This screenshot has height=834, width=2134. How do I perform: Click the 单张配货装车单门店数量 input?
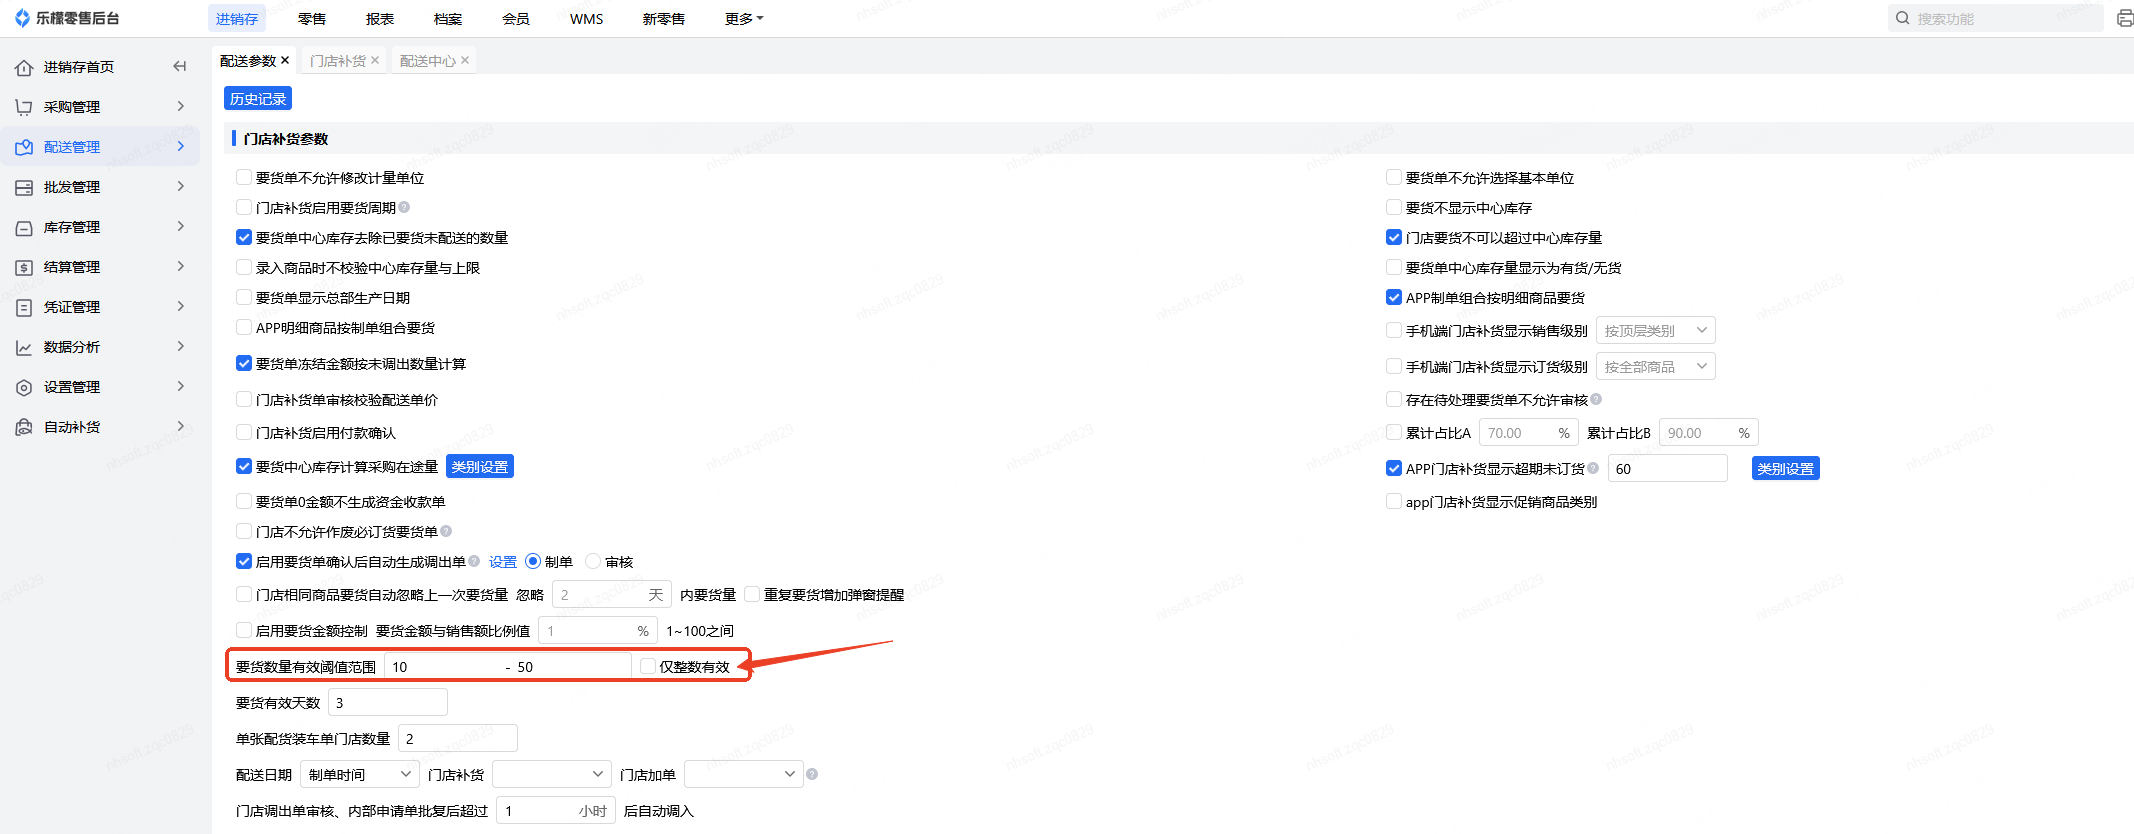458,738
